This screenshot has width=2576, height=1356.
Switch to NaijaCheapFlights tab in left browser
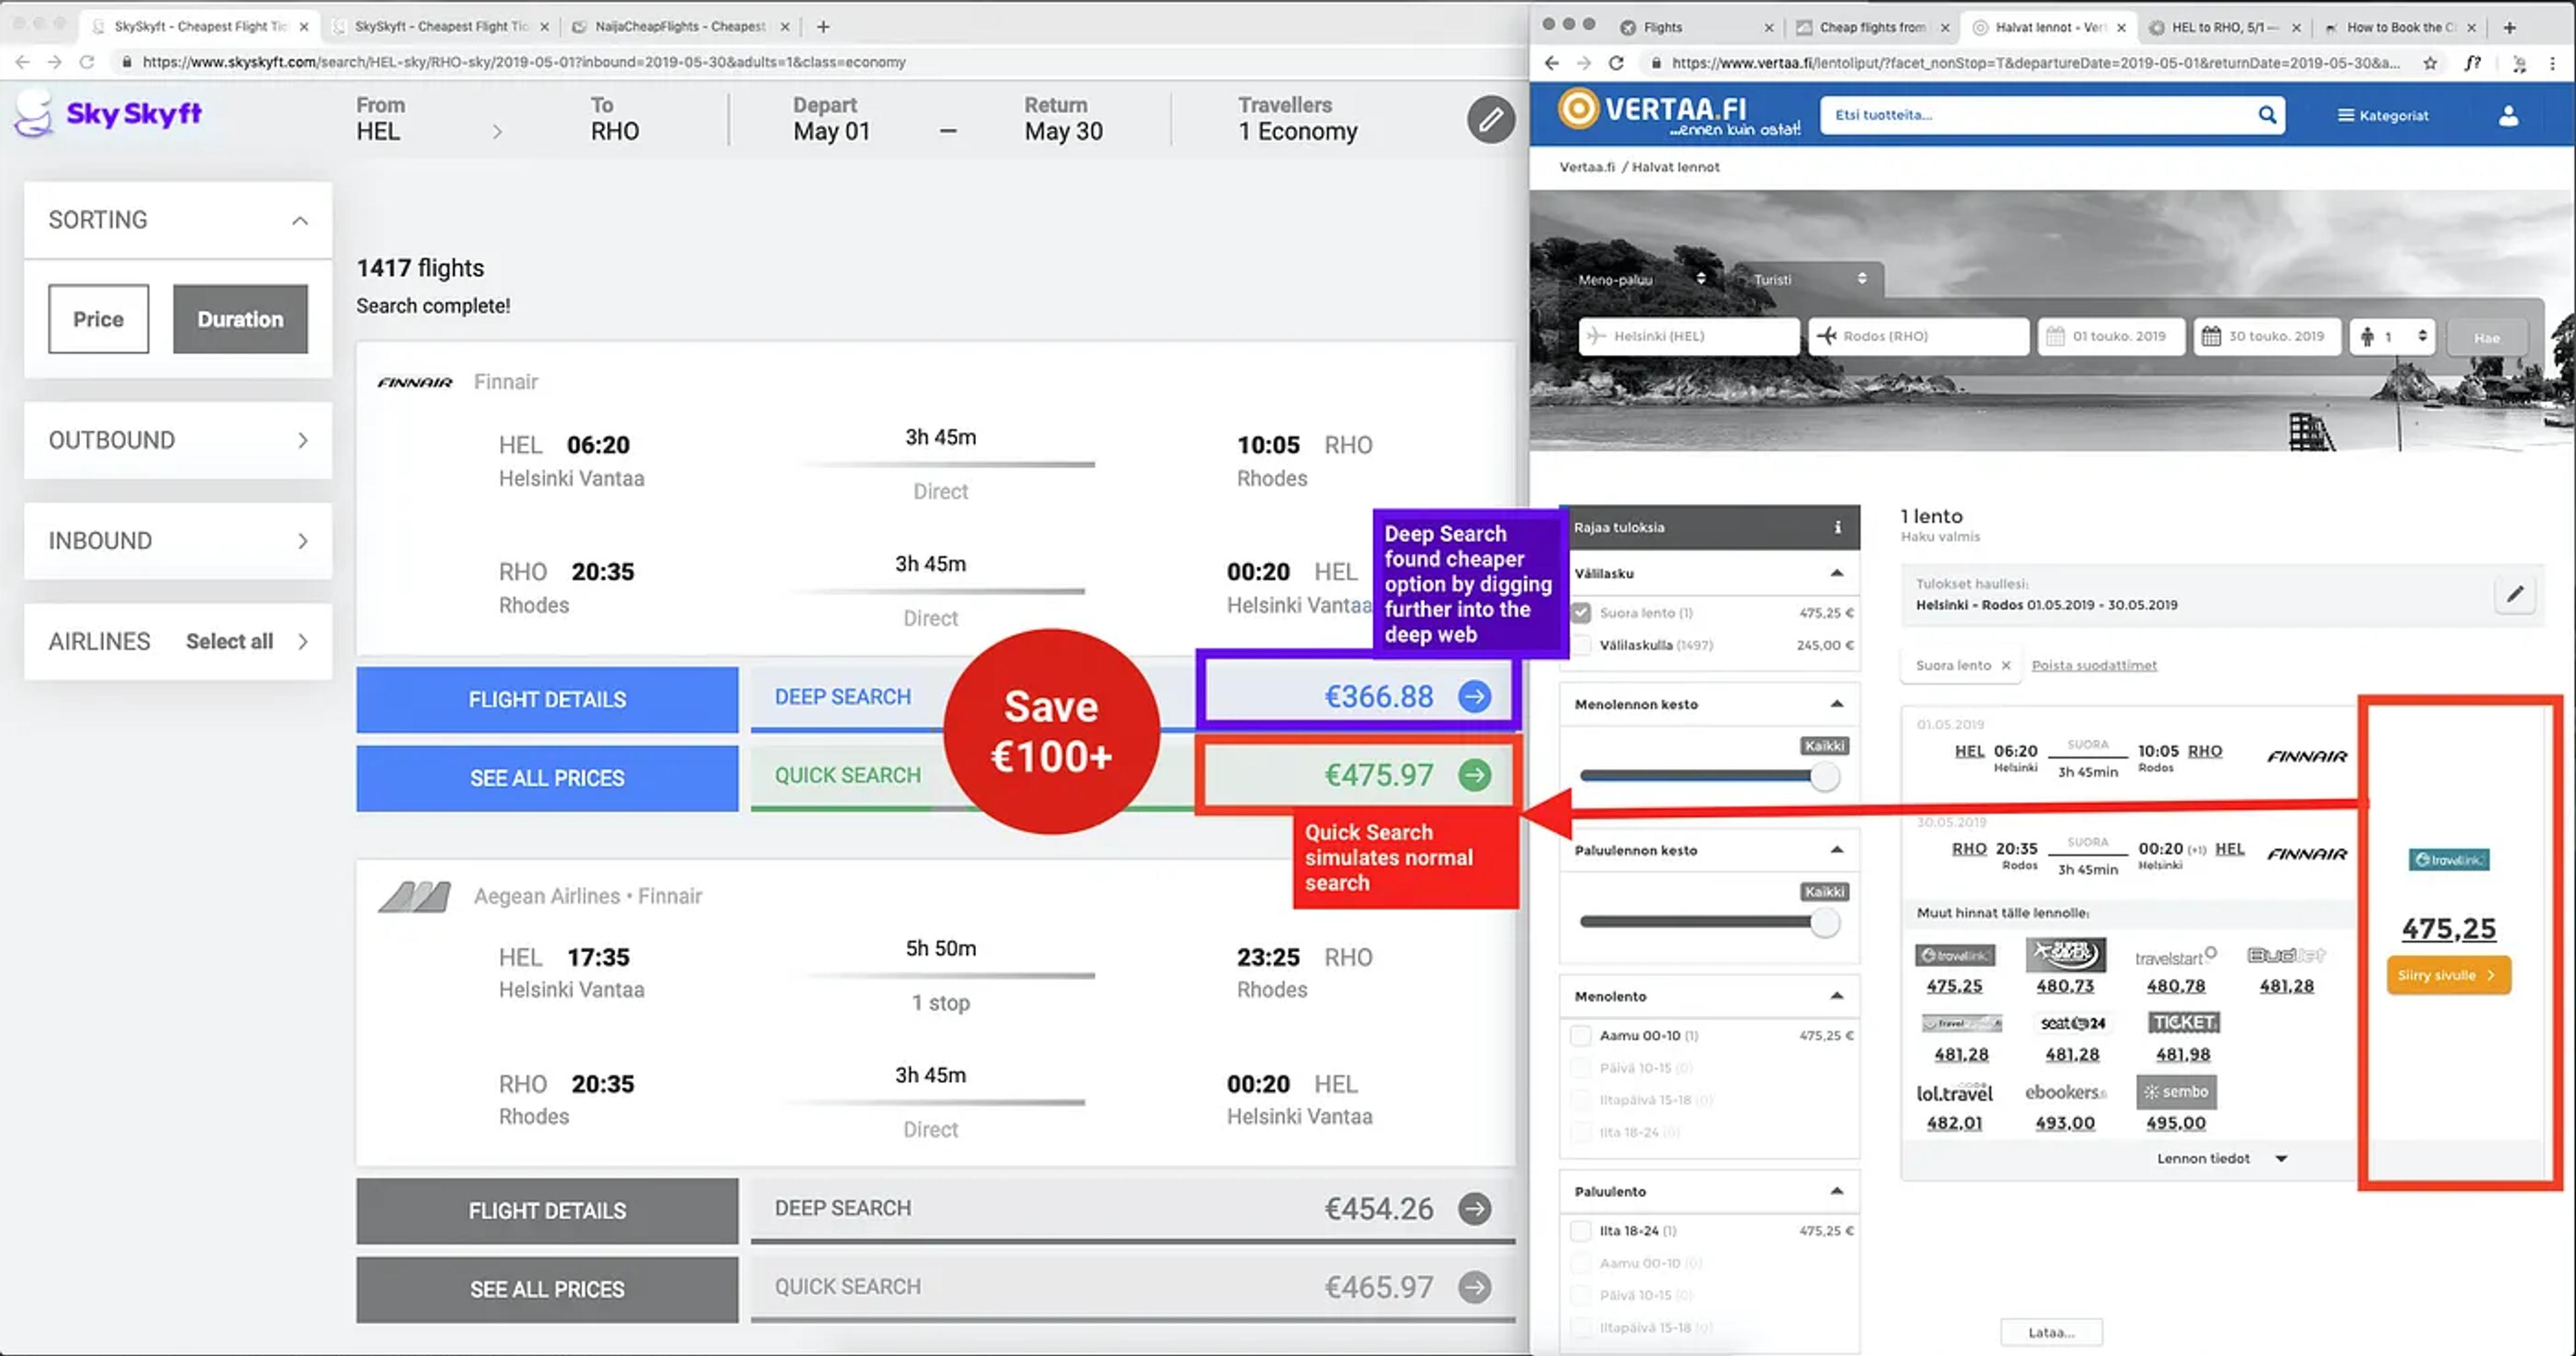(680, 27)
